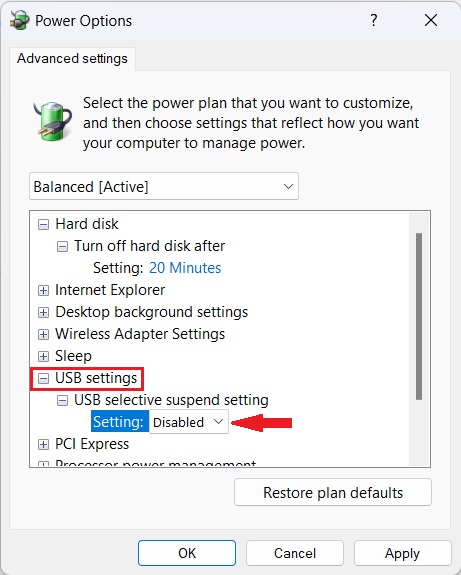This screenshot has height=575, width=461.
Task: Click the Power Options title bar icon
Action: point(20,21)
